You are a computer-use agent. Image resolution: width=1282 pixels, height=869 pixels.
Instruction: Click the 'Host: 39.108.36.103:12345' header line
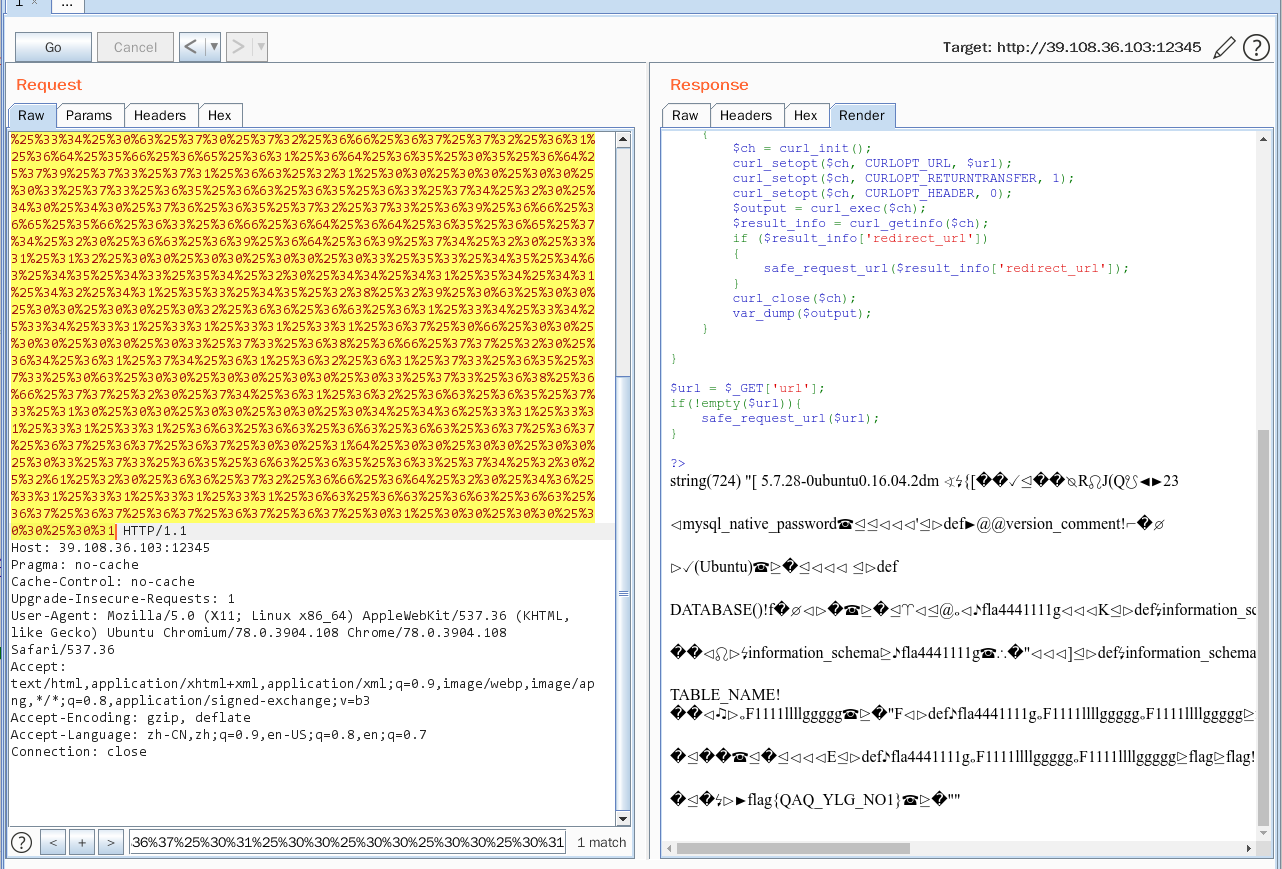click(110, 548)
